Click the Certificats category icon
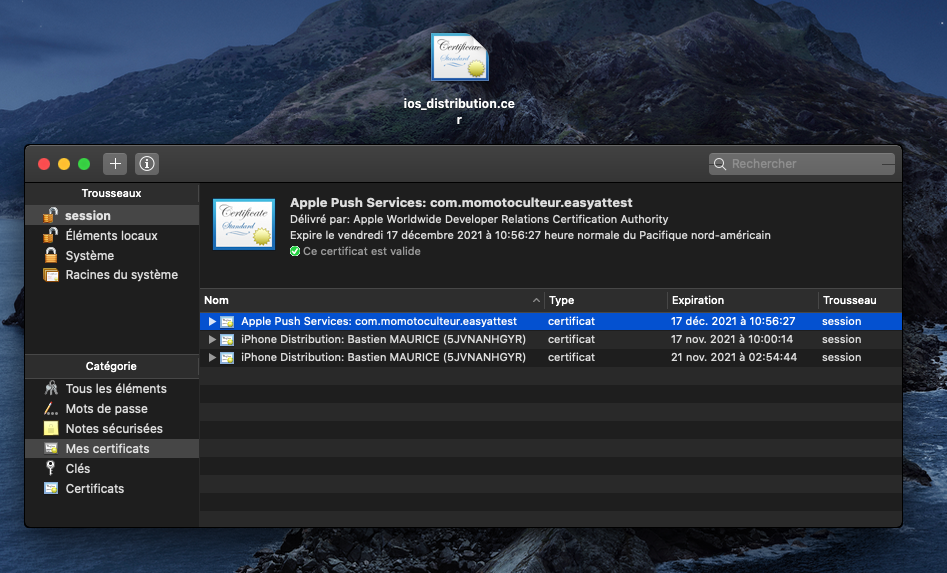 coord(51,488)
